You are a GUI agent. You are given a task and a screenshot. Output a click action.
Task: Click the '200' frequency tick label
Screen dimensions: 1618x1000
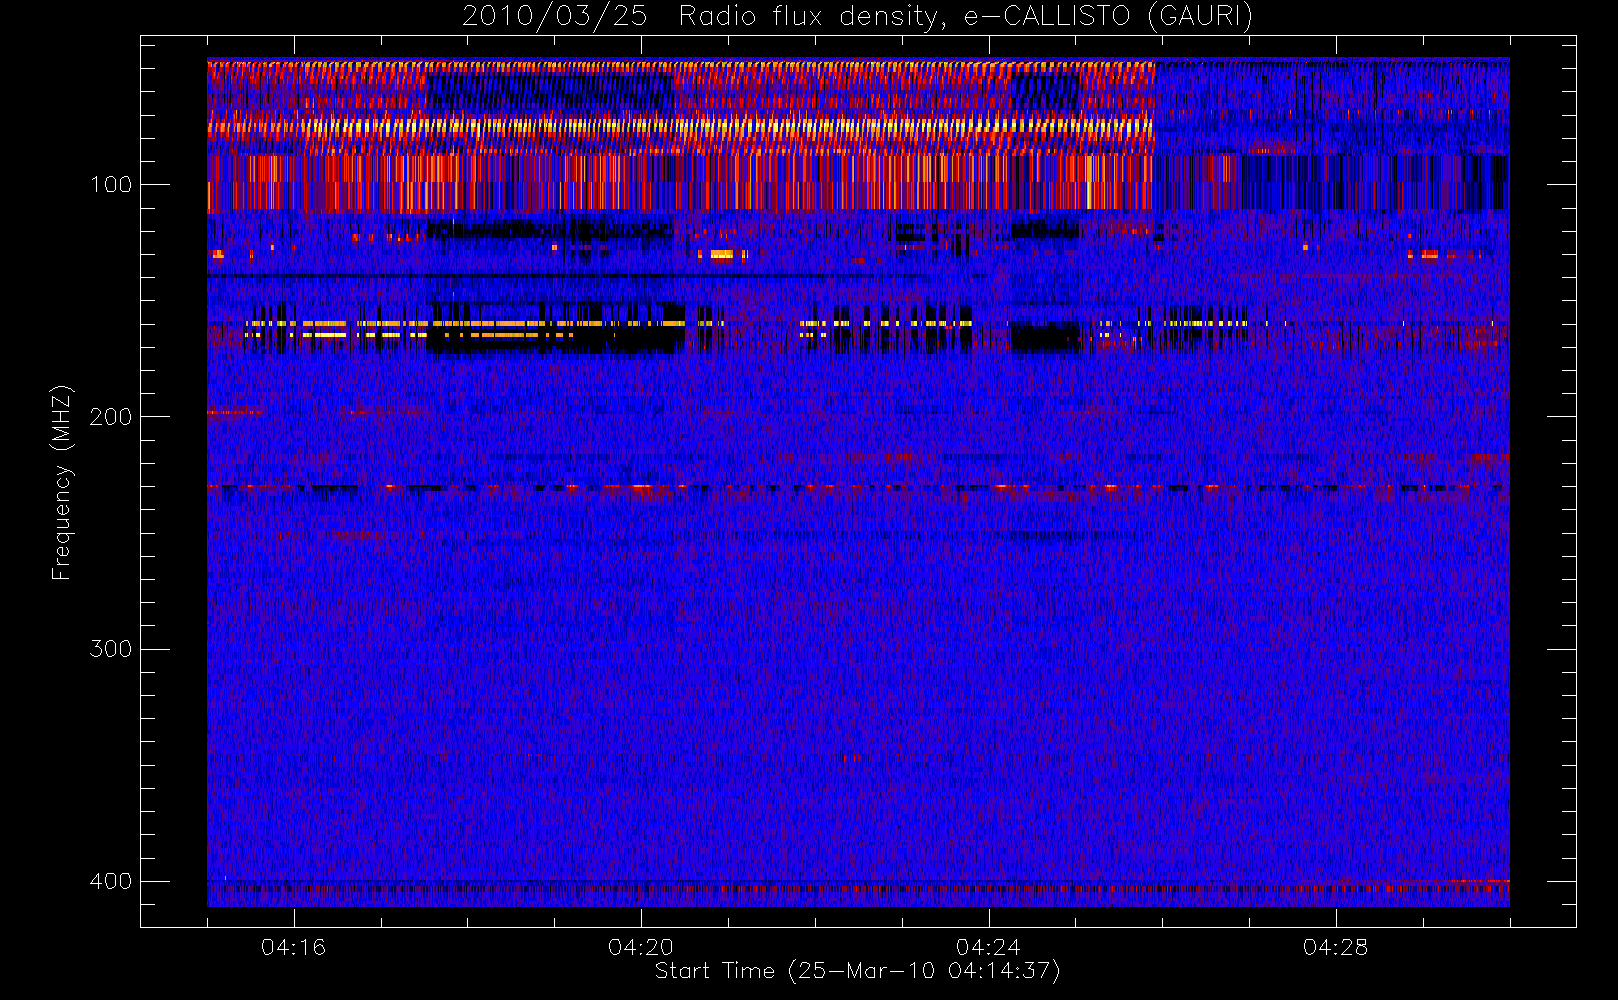(110, 417)
